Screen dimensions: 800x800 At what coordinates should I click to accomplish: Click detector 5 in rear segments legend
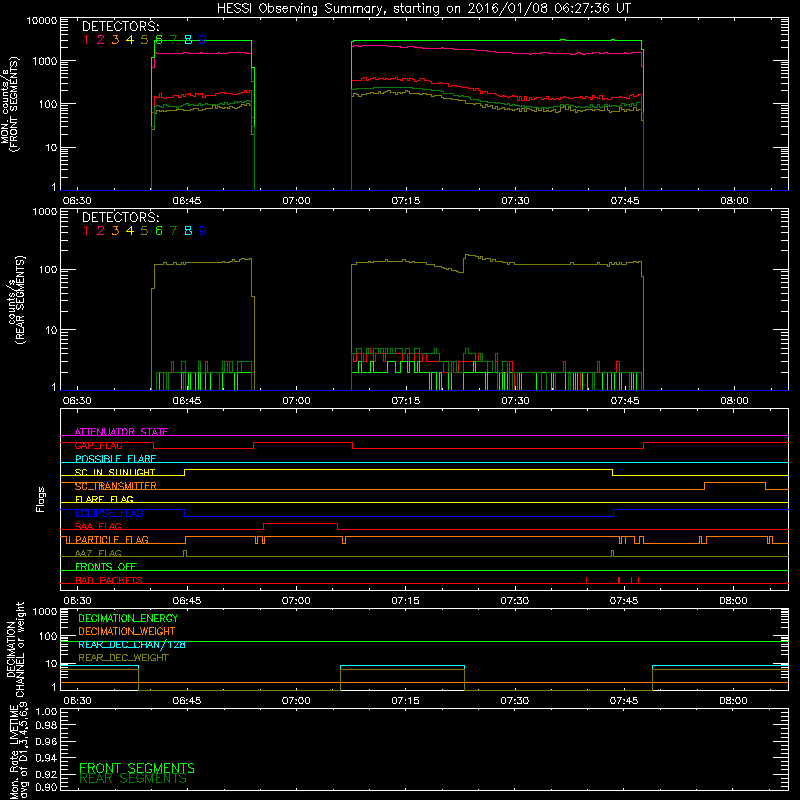[144, 231]
